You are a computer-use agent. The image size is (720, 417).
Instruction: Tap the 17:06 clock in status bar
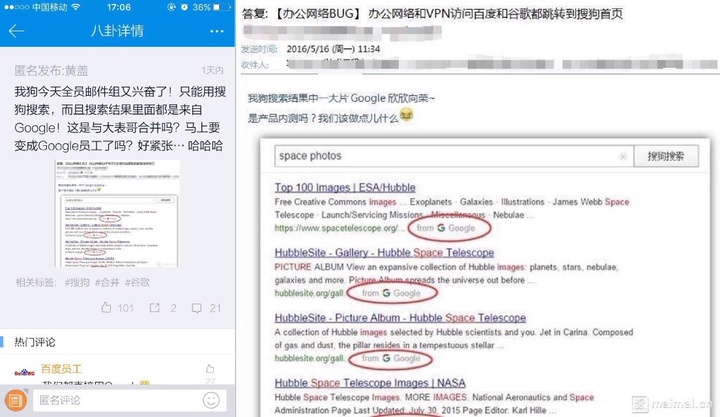click(118, 7)
